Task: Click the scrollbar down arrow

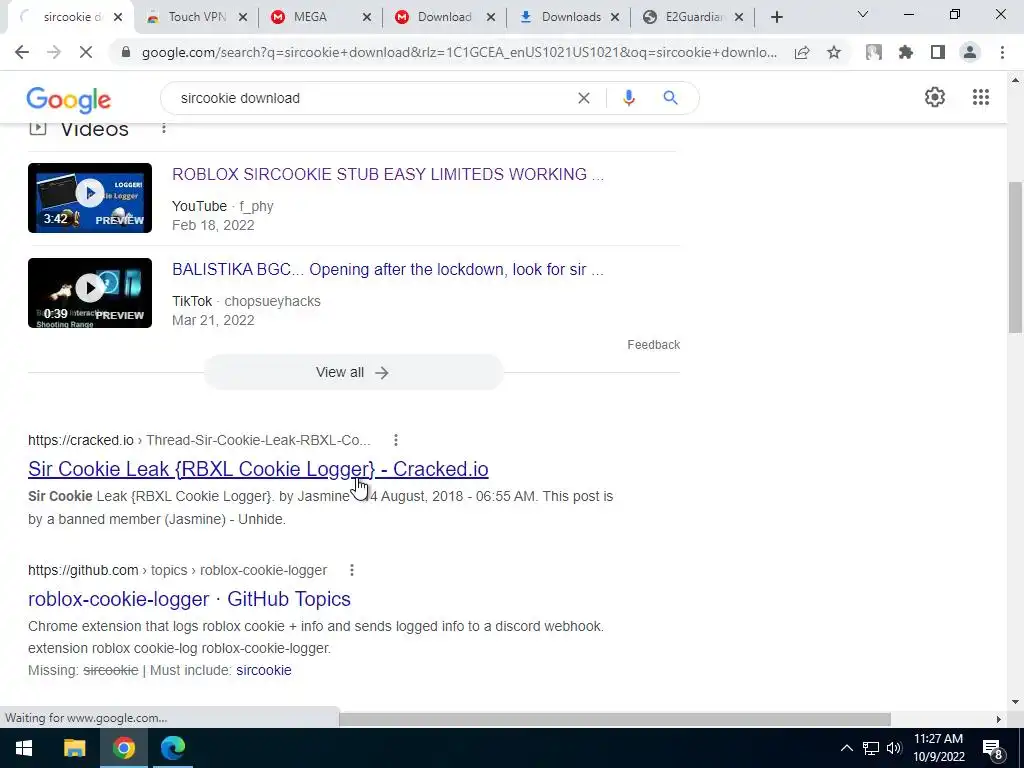Action: pyautogui.click(x=1015, y=703)
